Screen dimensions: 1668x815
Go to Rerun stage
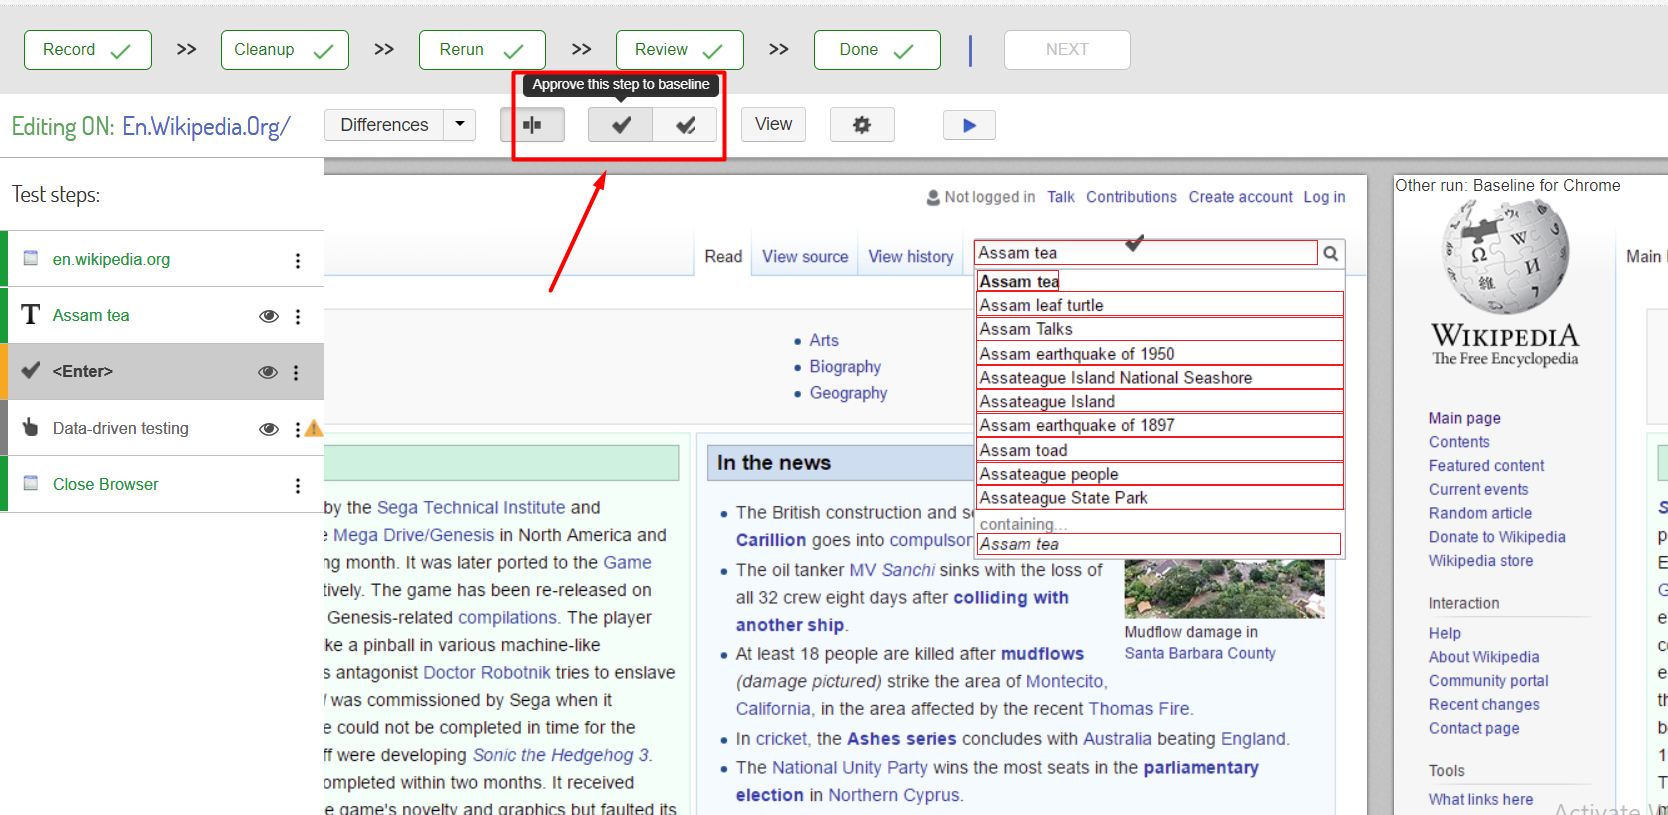[x=482, y=50]
